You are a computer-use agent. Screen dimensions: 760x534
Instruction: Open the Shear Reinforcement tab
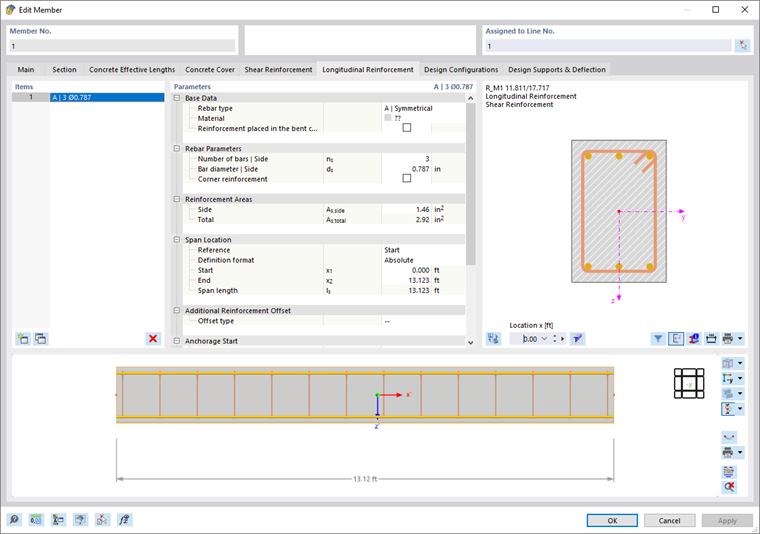(278, 69)
